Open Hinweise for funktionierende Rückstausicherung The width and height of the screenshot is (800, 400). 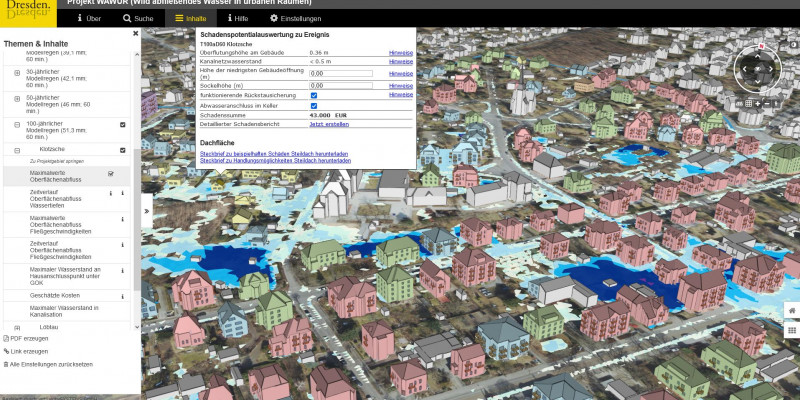pos(401,94)
